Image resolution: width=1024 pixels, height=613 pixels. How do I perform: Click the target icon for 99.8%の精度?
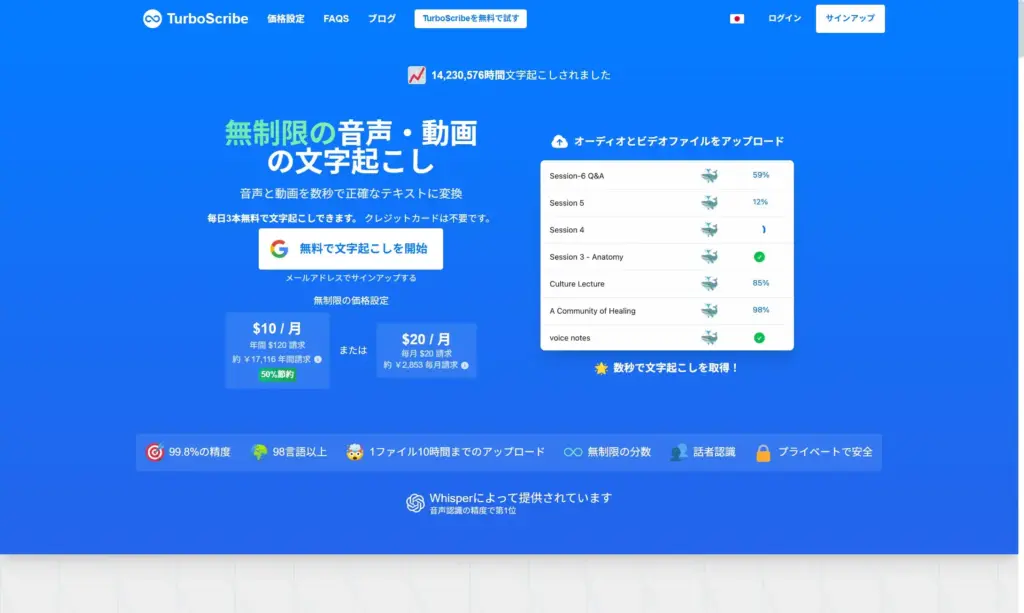pos(154,452)
